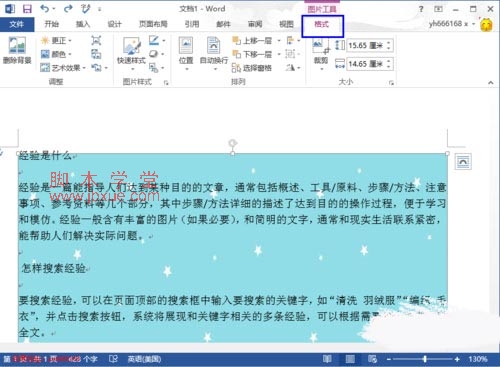
Task: Open the 位置 (Position) menu
Action: pyautogui.click(x=186, y=53)
